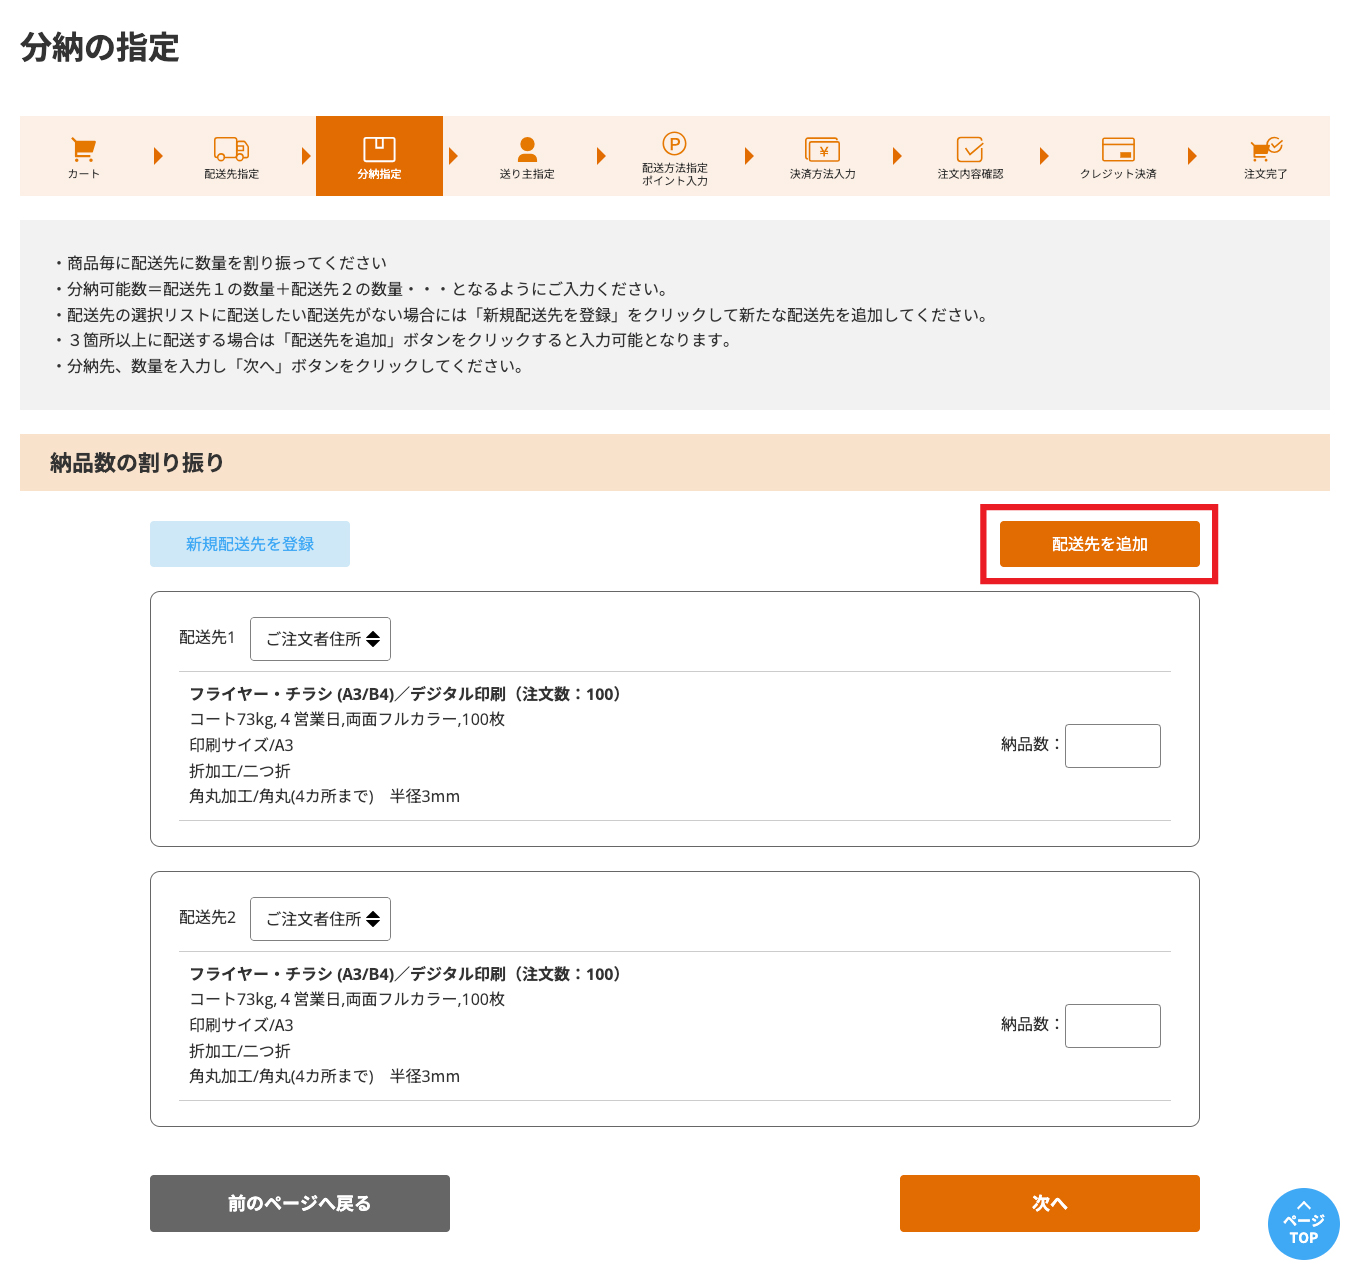Click the クレジット決済 card step icon

(x=1118, y=149)
